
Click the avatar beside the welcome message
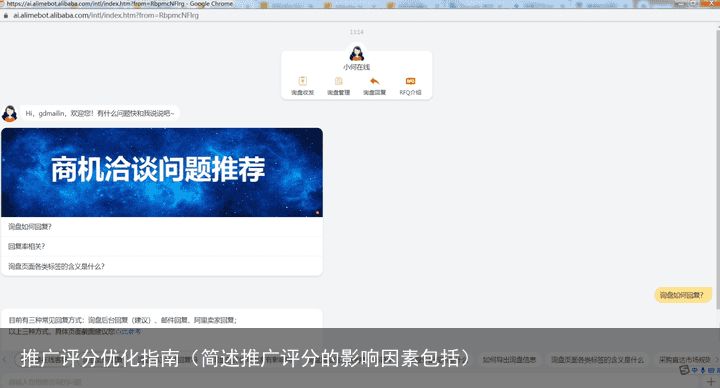coord(9,113)
